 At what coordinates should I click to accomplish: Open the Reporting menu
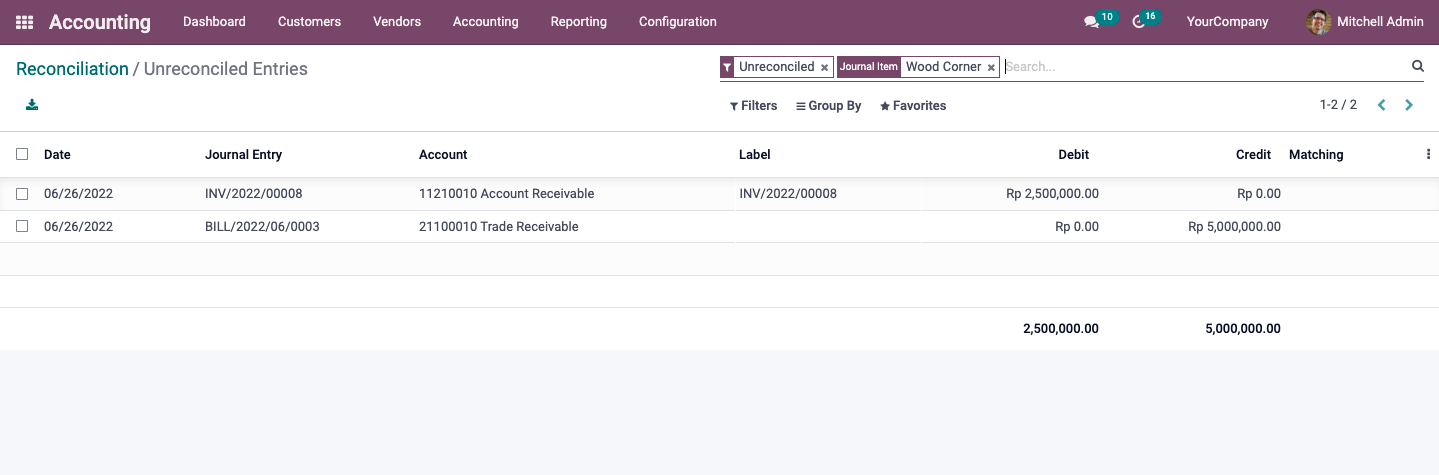click(578, 22)
